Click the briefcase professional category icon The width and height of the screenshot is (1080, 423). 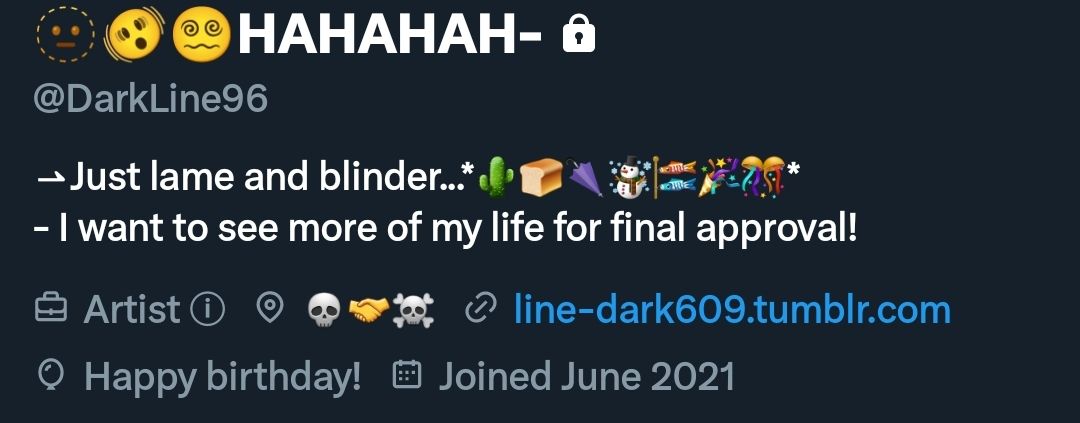tap(51, 309)
